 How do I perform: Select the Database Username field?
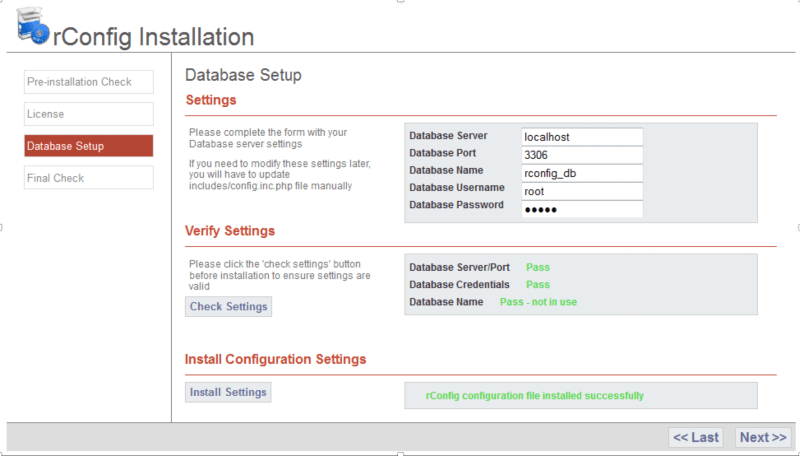tap(582, 191)
